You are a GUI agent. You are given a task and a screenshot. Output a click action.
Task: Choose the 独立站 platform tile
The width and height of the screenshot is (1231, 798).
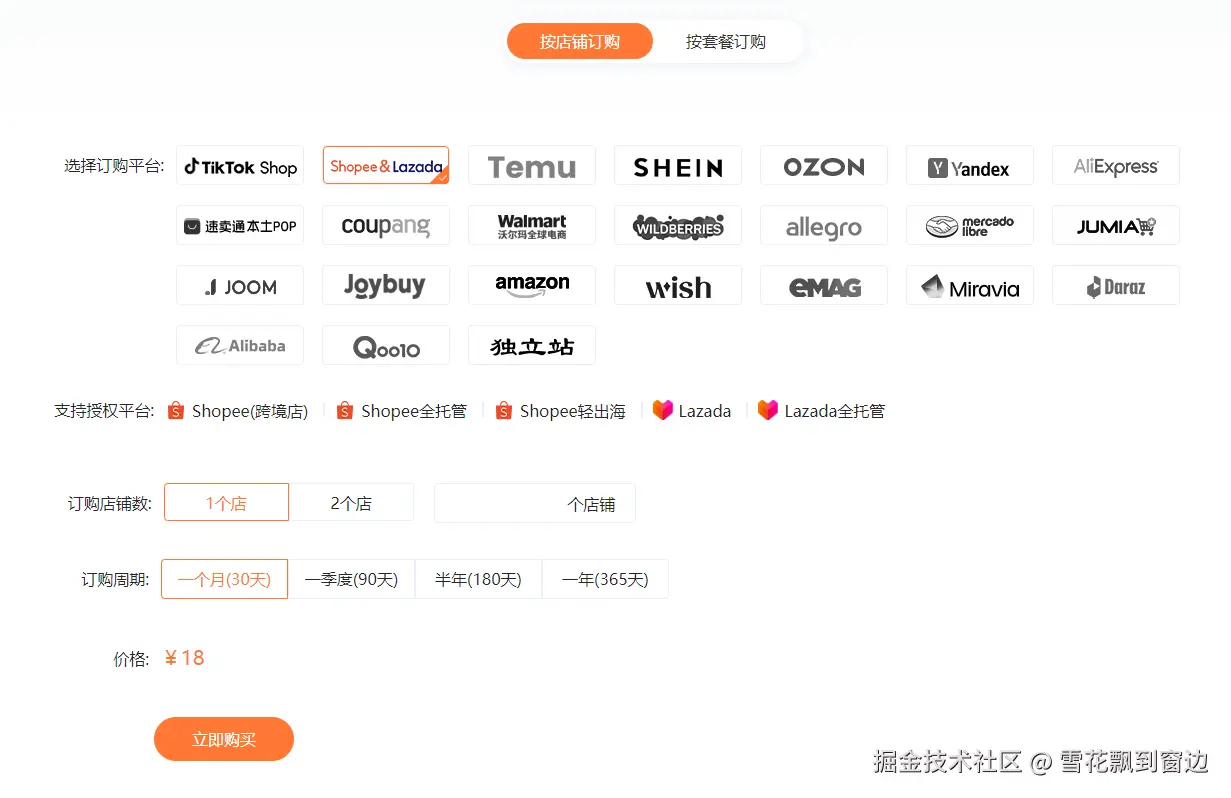point(532,346)
